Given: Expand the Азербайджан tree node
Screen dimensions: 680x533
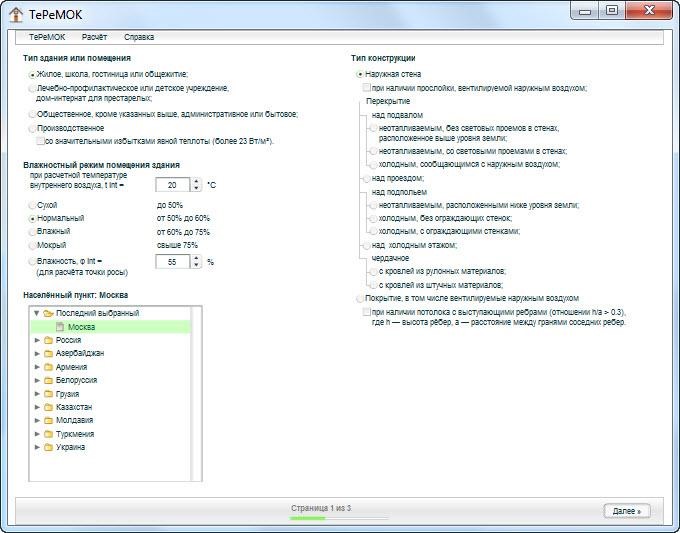Looking at the screenshot, I should point(37,354).
